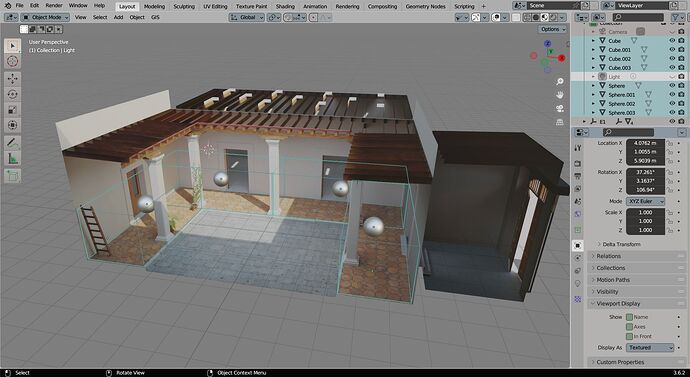
Task: Open the Object Mode dropdown
Action: click(x=45, y=17)
